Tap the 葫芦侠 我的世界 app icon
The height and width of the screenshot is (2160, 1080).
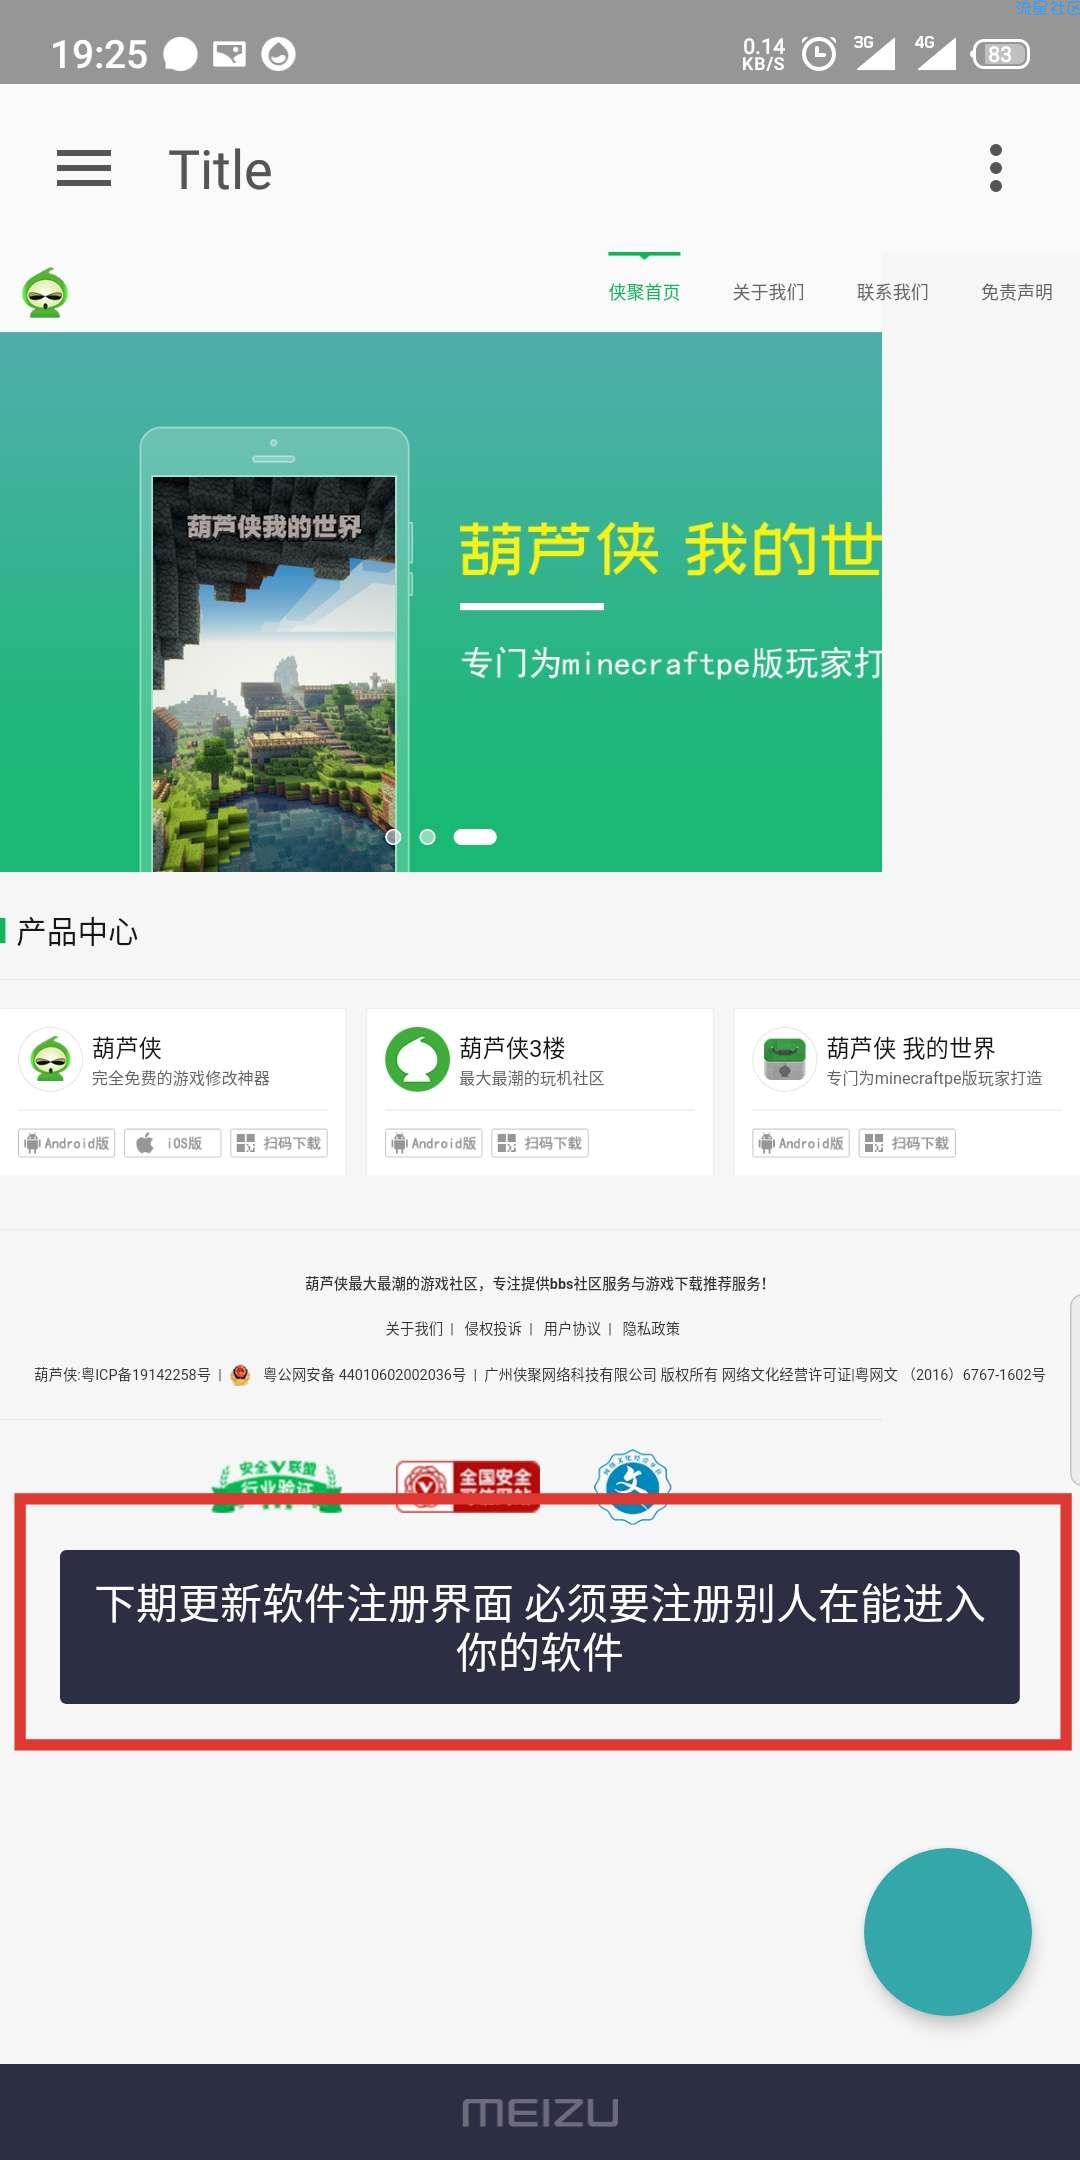point(784,1059)
